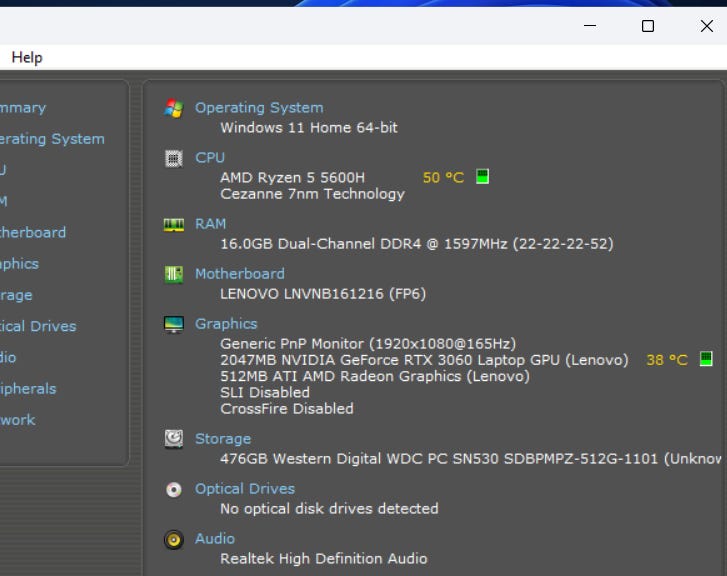Select Optical Drives in the sidebar

[x=38, y=326]
